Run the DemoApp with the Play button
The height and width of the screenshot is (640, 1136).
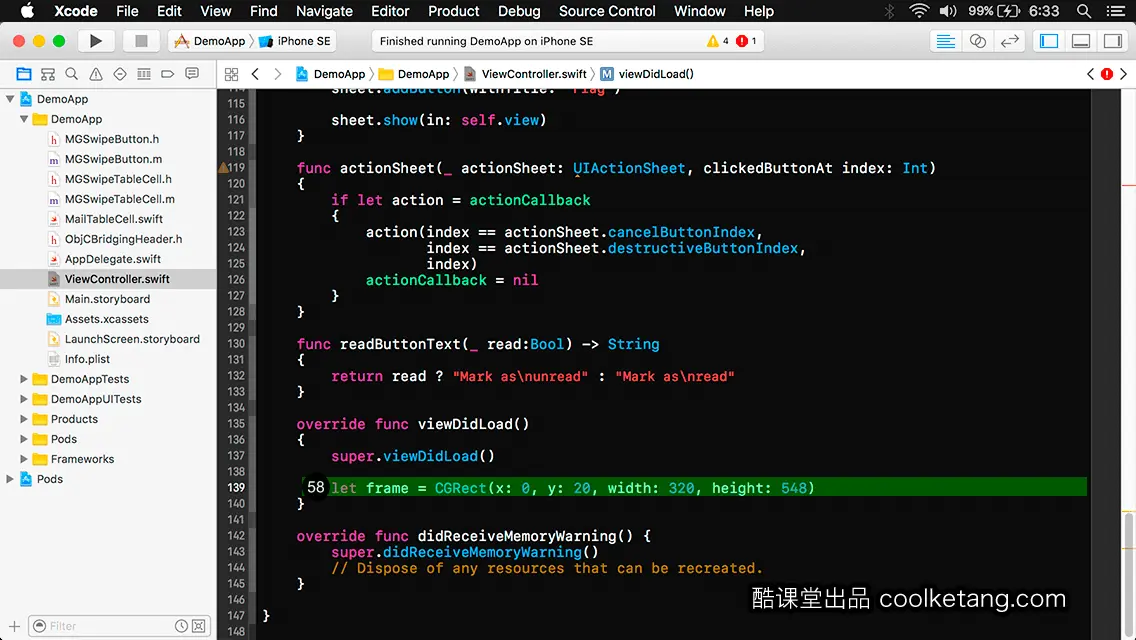(95, 41)
